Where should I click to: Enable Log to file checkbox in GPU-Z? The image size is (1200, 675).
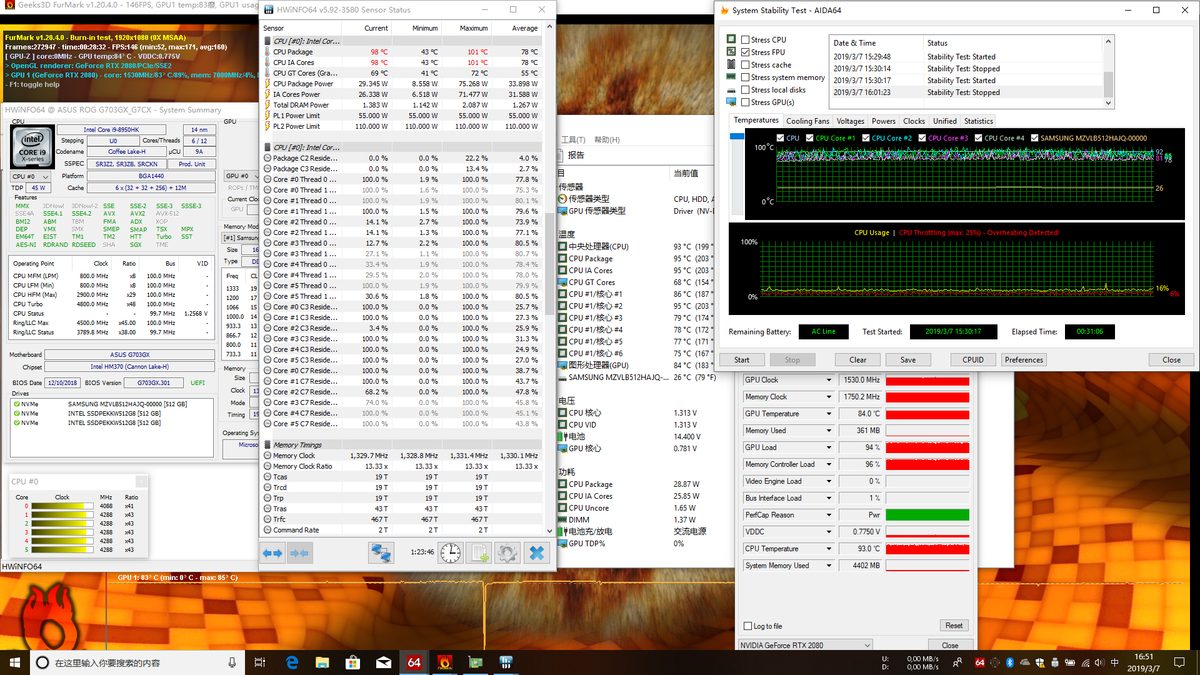pos(748,626)
